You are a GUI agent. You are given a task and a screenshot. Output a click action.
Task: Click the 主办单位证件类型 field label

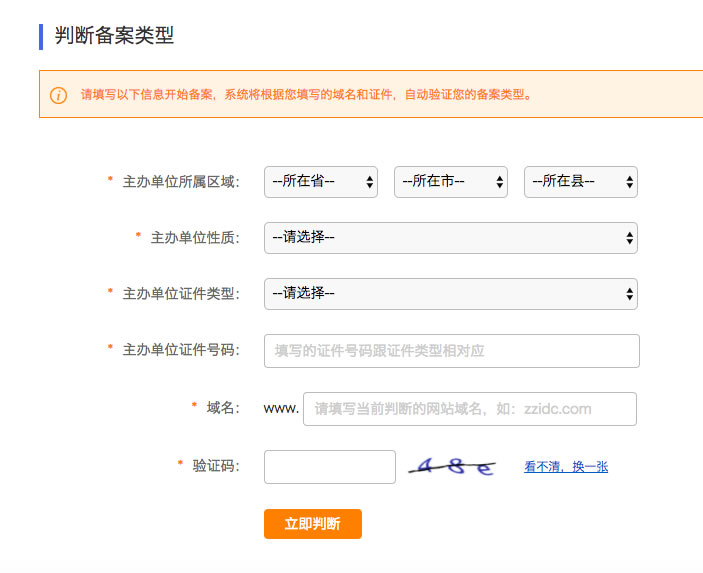pyautogui.click(x=180, y=294)
